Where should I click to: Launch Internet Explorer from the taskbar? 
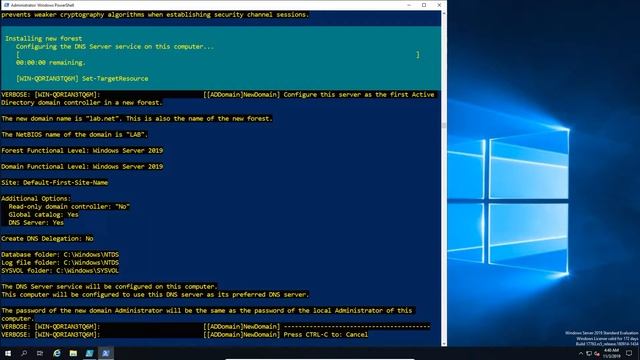point(57,353)
